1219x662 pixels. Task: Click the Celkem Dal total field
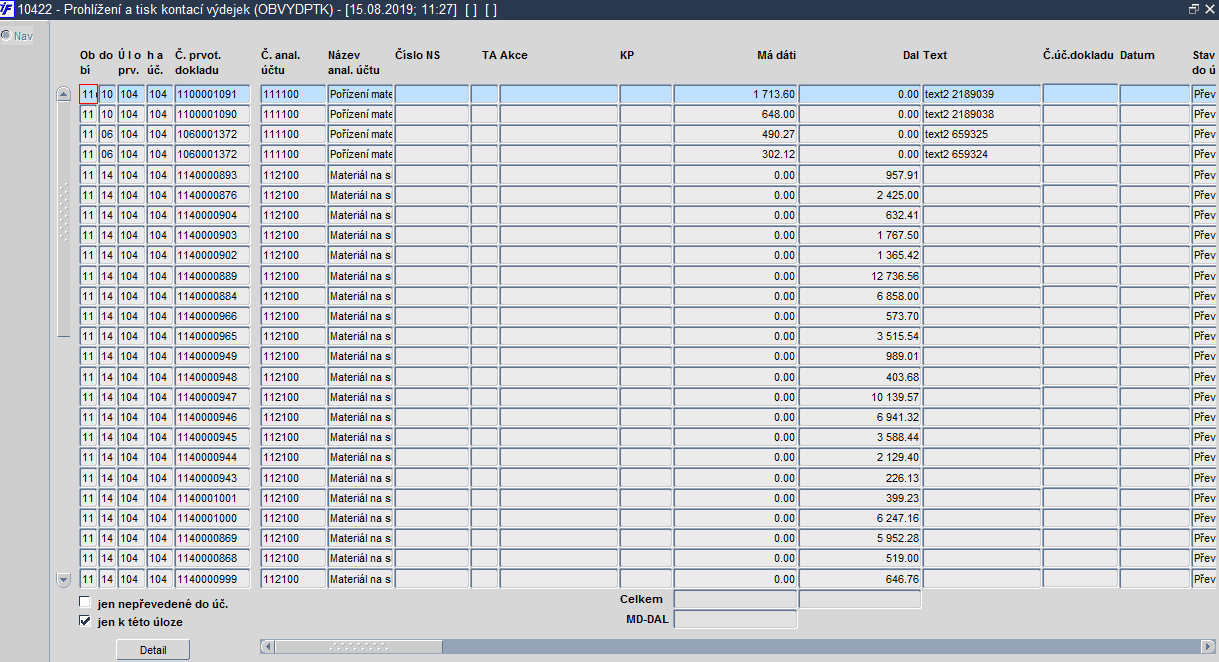[x=860, y=599]
